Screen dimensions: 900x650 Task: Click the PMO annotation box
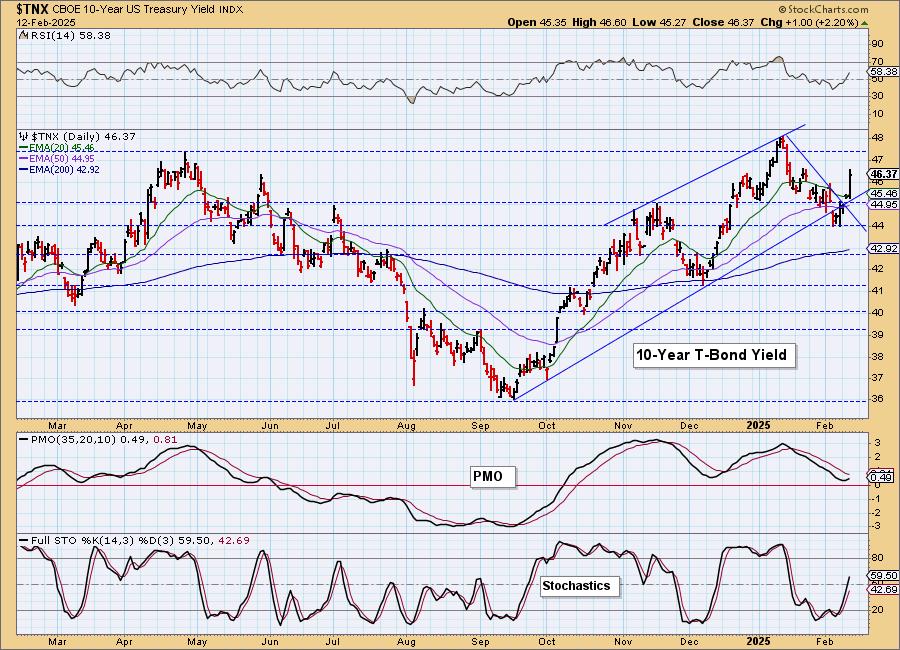coord(492,477)
